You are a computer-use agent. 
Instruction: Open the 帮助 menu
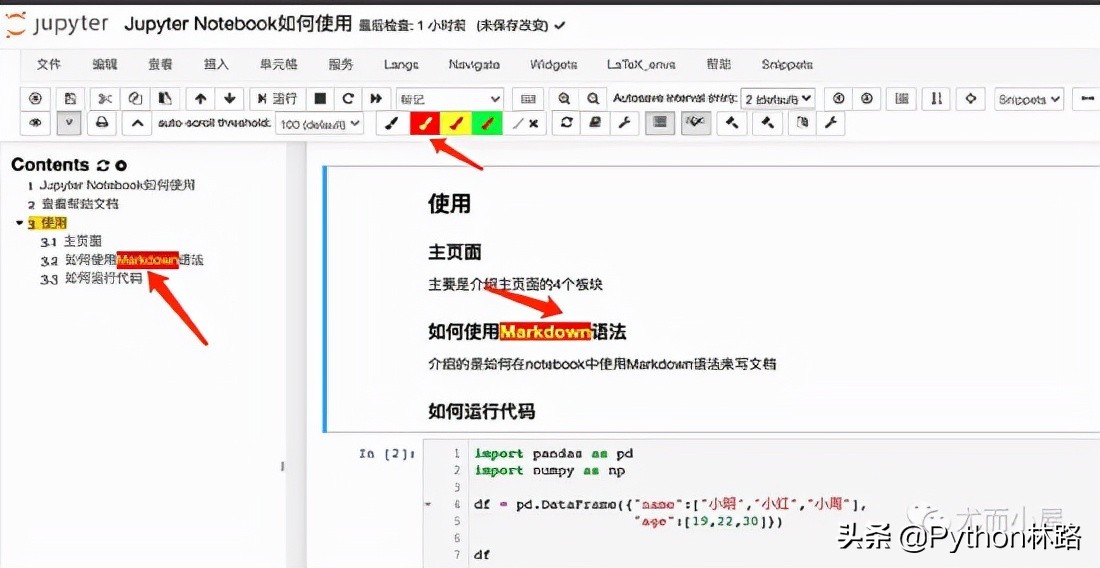pyautogui.click(x=718, y=64)
